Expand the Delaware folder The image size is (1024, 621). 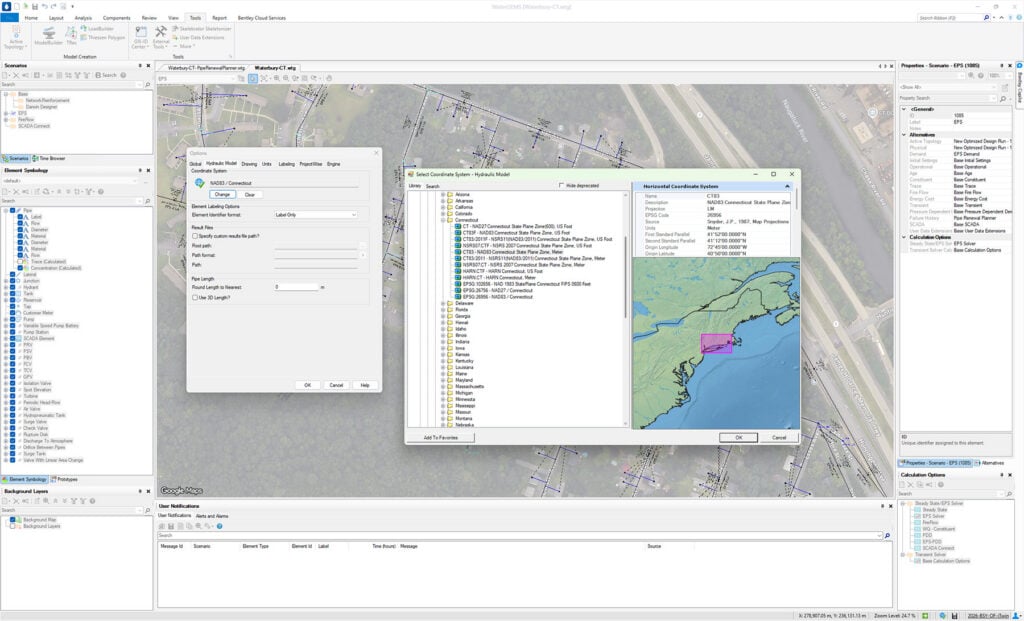coord(443,304)
